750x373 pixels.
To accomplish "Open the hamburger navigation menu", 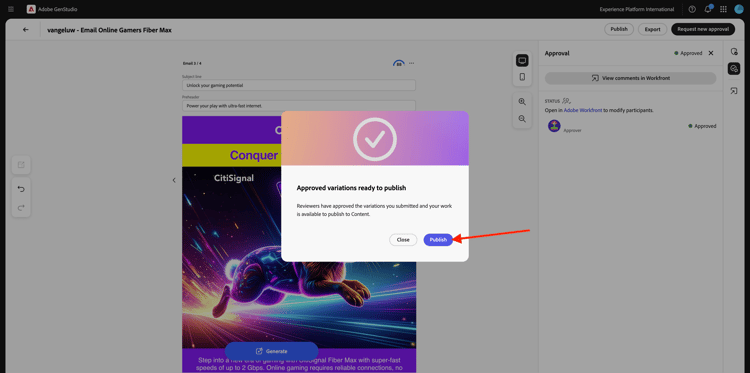I will (11, 9).
